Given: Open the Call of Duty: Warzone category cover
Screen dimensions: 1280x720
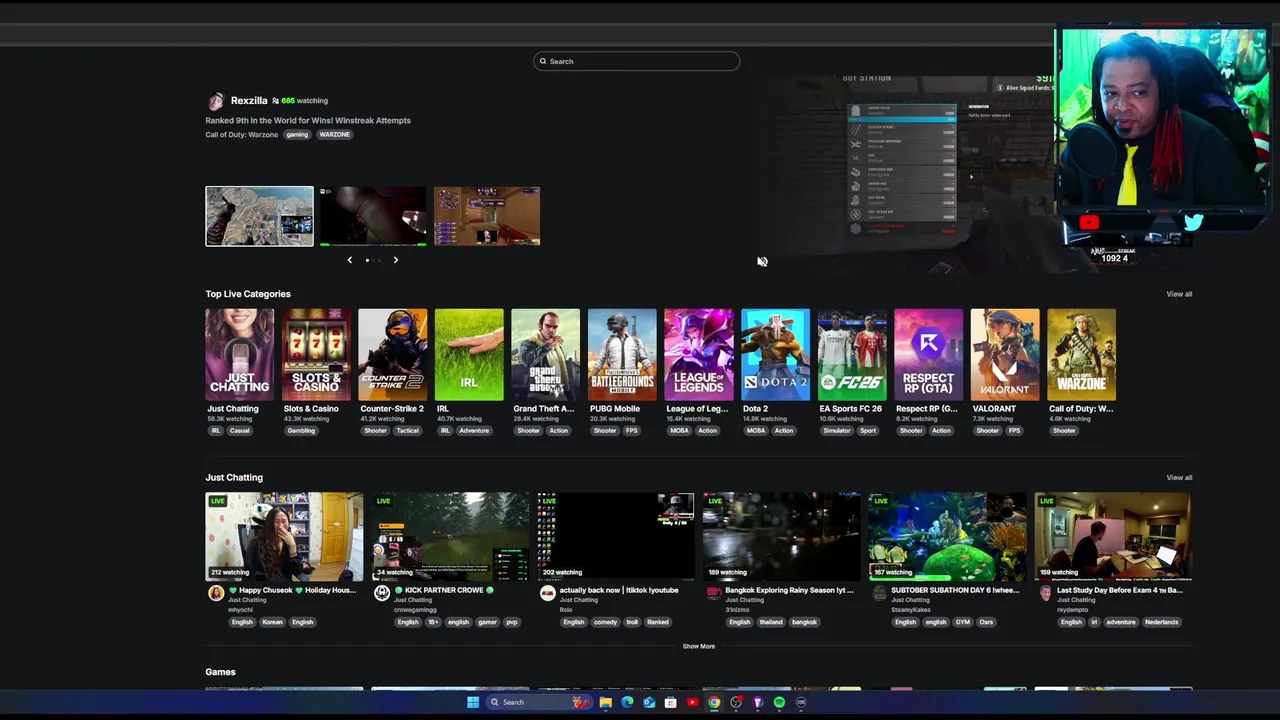Looking at the screenshot, I should pyautogui.click(x=1081, y=355).
